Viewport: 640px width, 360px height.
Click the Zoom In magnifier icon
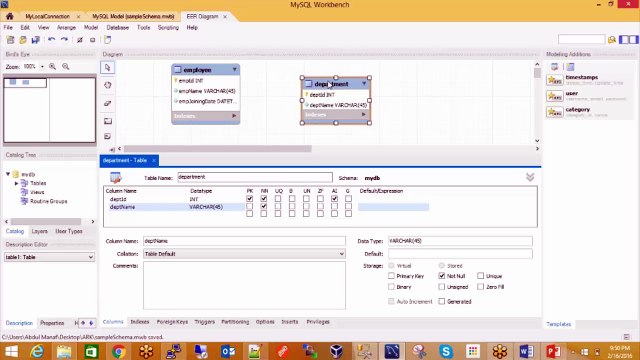pos(53,66)
